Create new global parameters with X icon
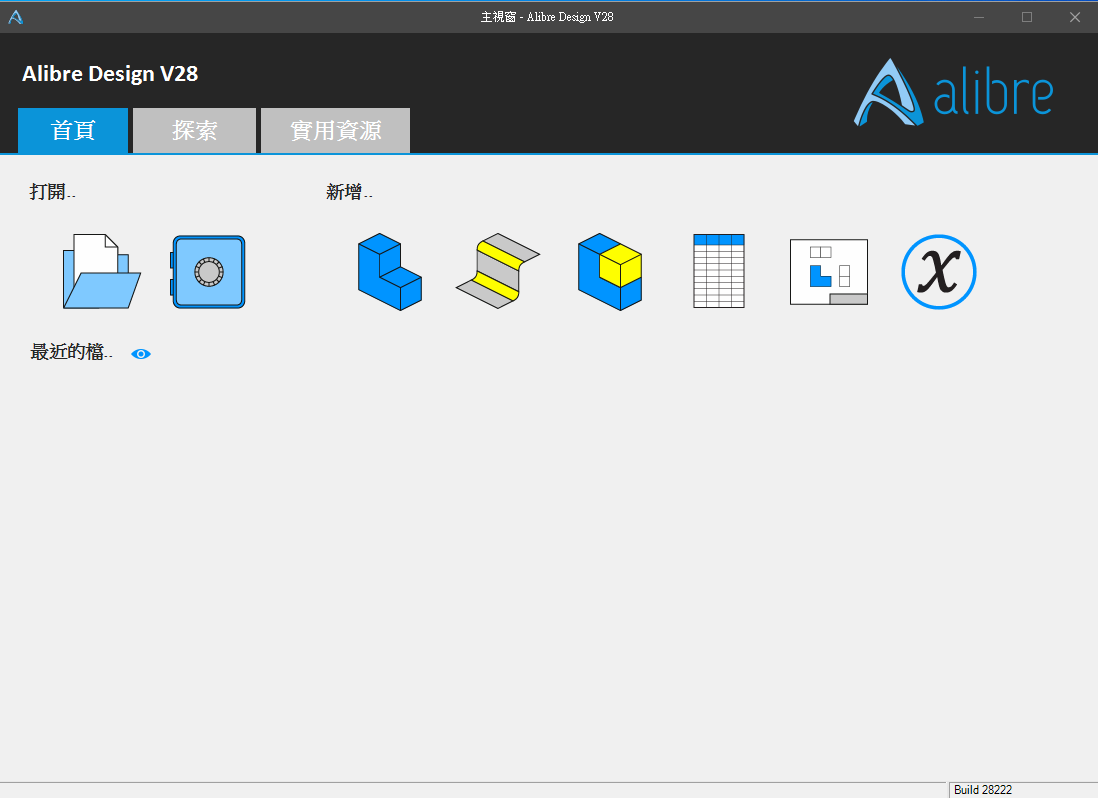Image resolution: width=1098 pixels, height=798 pixels. point(938,272)
